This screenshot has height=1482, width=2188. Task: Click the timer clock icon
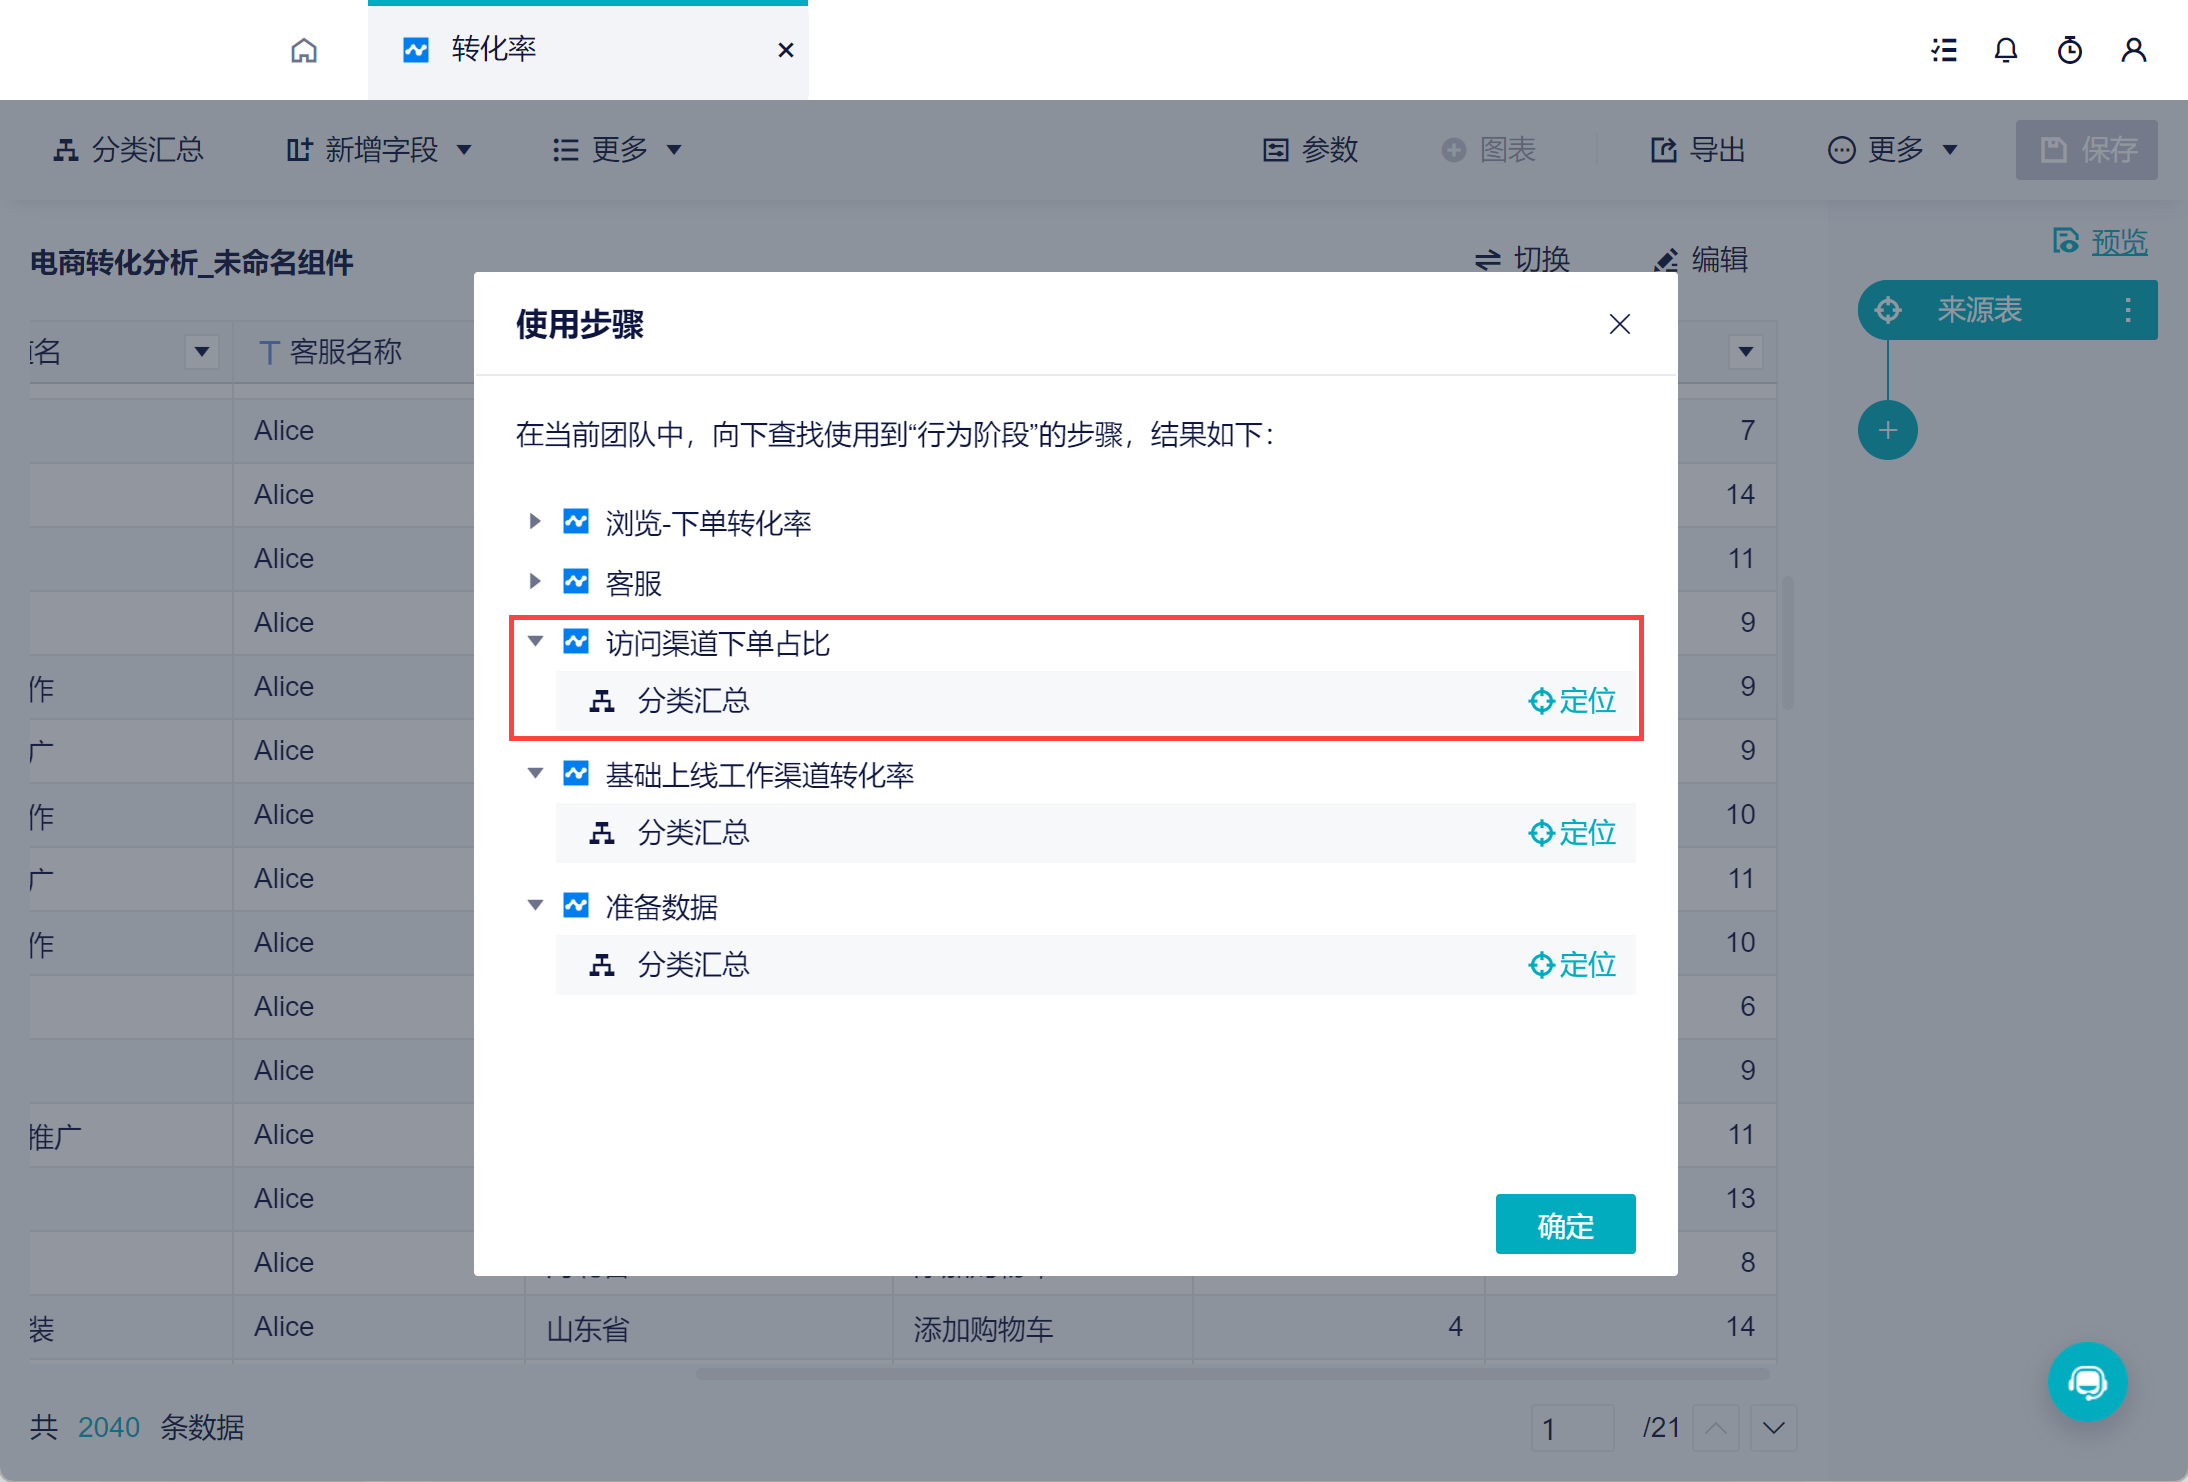pyautogui.click(x=2069, y=50)
